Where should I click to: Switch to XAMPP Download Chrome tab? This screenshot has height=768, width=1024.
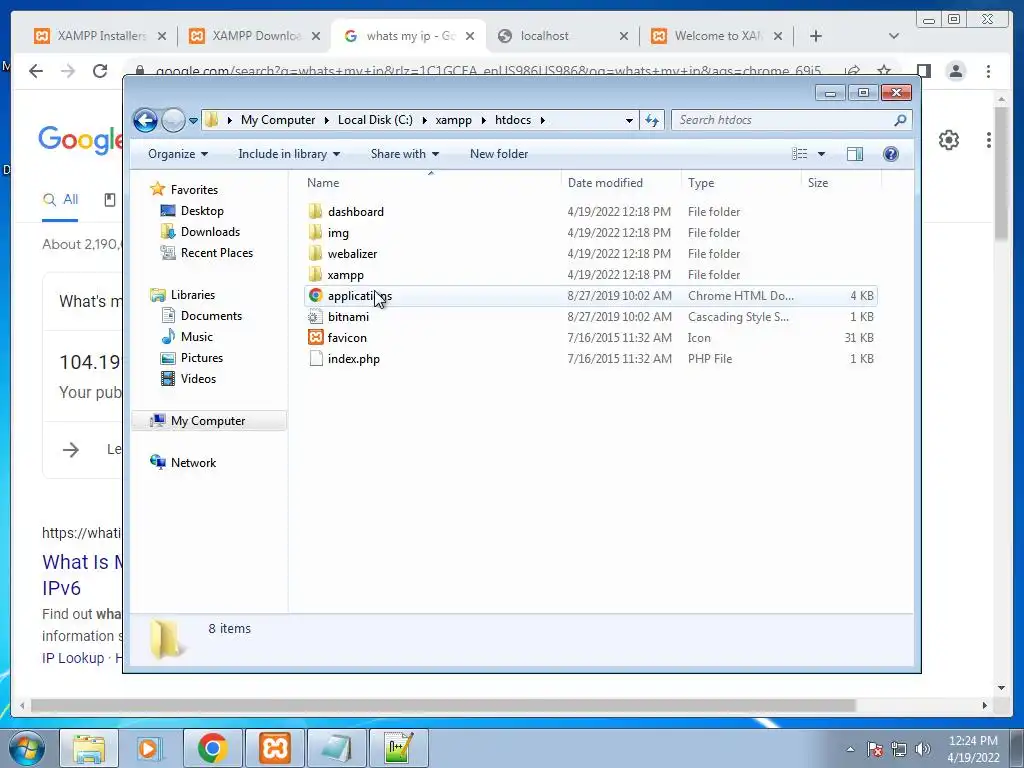[x=256, y=36]
